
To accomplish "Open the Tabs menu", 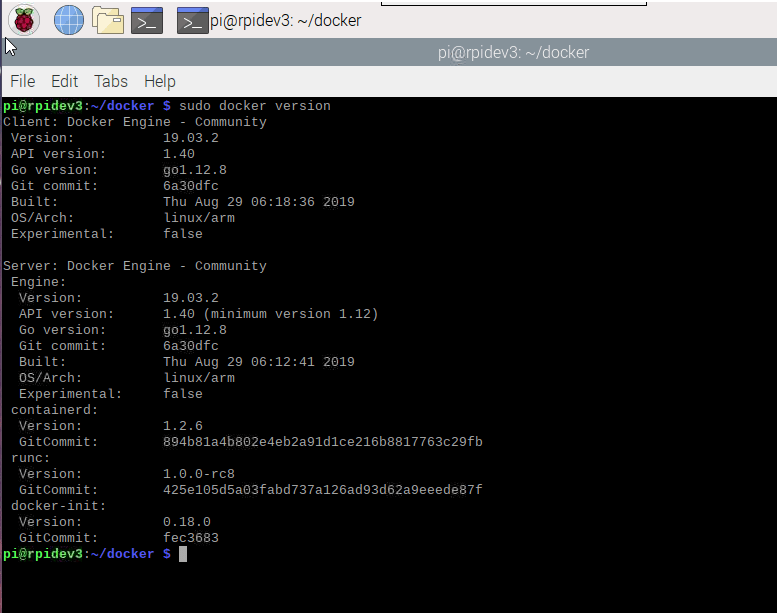I will [x=111, y=81].
